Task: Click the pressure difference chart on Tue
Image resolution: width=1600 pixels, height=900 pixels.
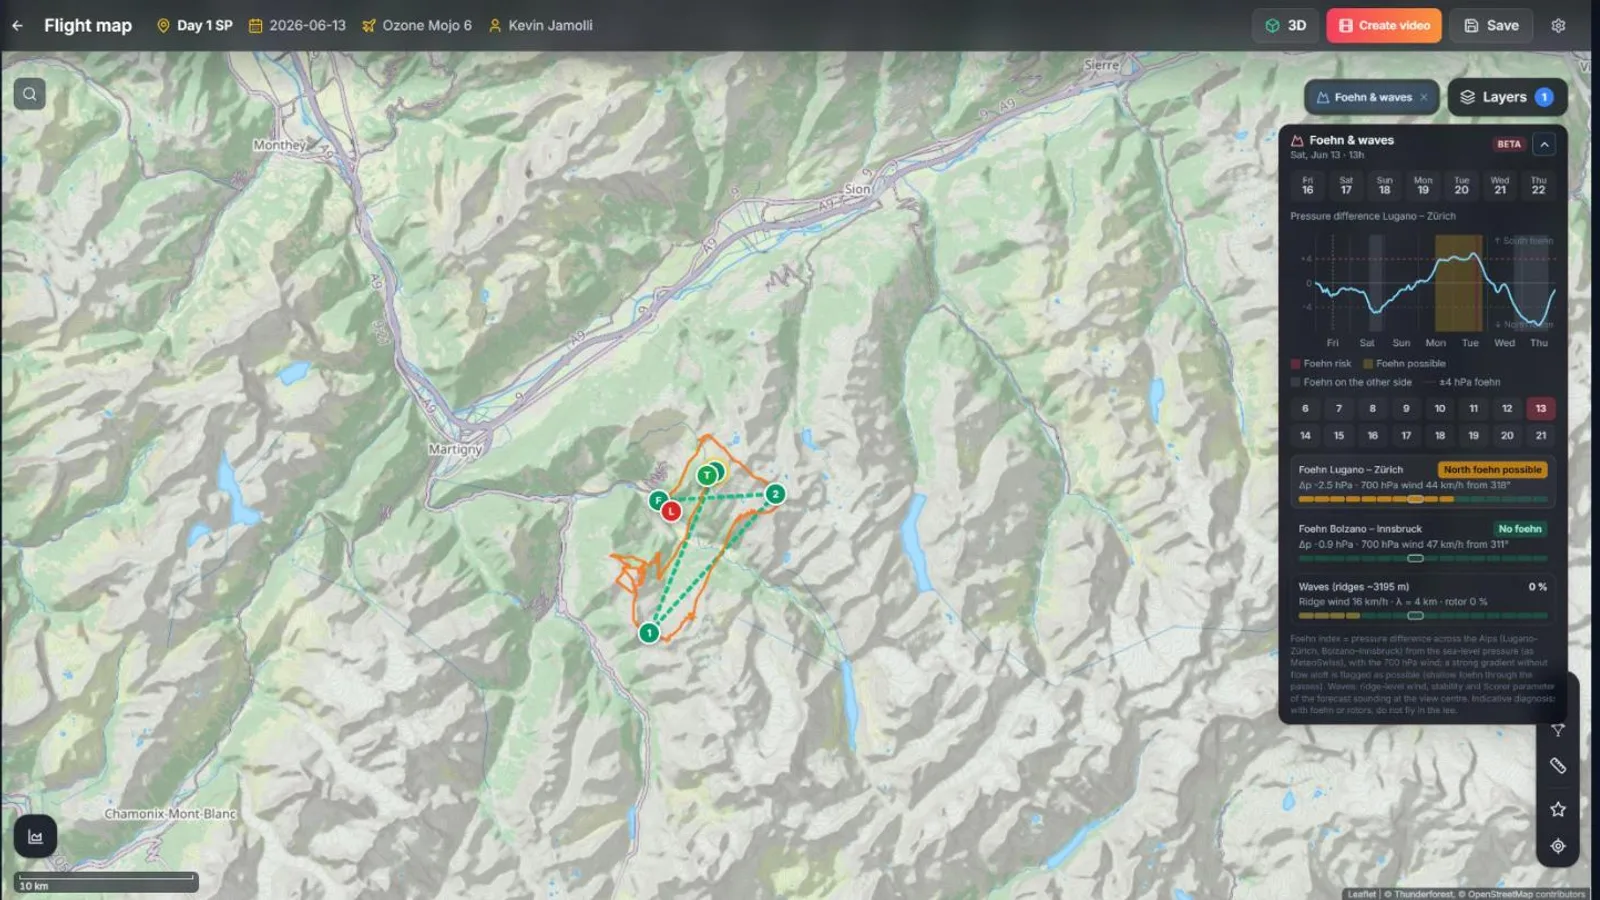Action: coord(1469,285)
